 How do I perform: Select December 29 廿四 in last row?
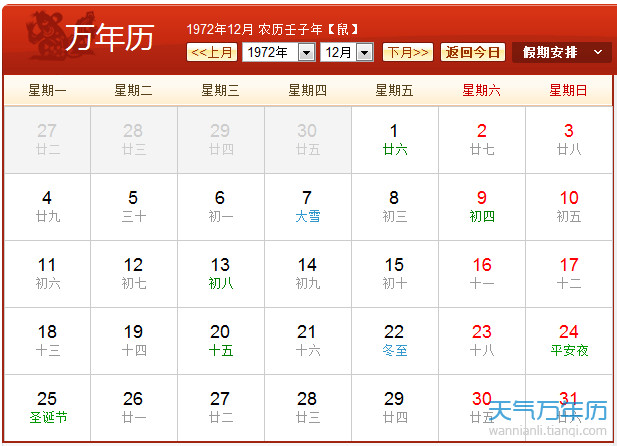coord(395,408)
